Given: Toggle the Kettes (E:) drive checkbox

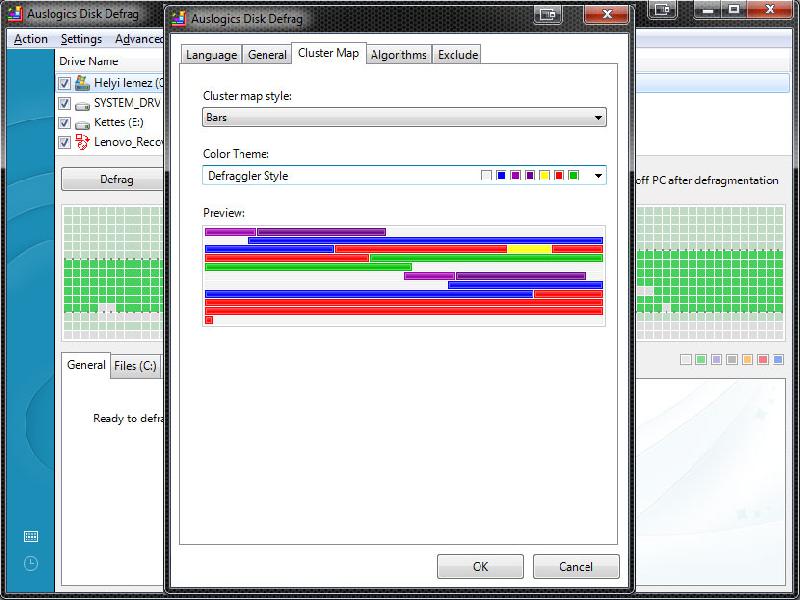Looking at the screenshot, I should pos(64,123).
